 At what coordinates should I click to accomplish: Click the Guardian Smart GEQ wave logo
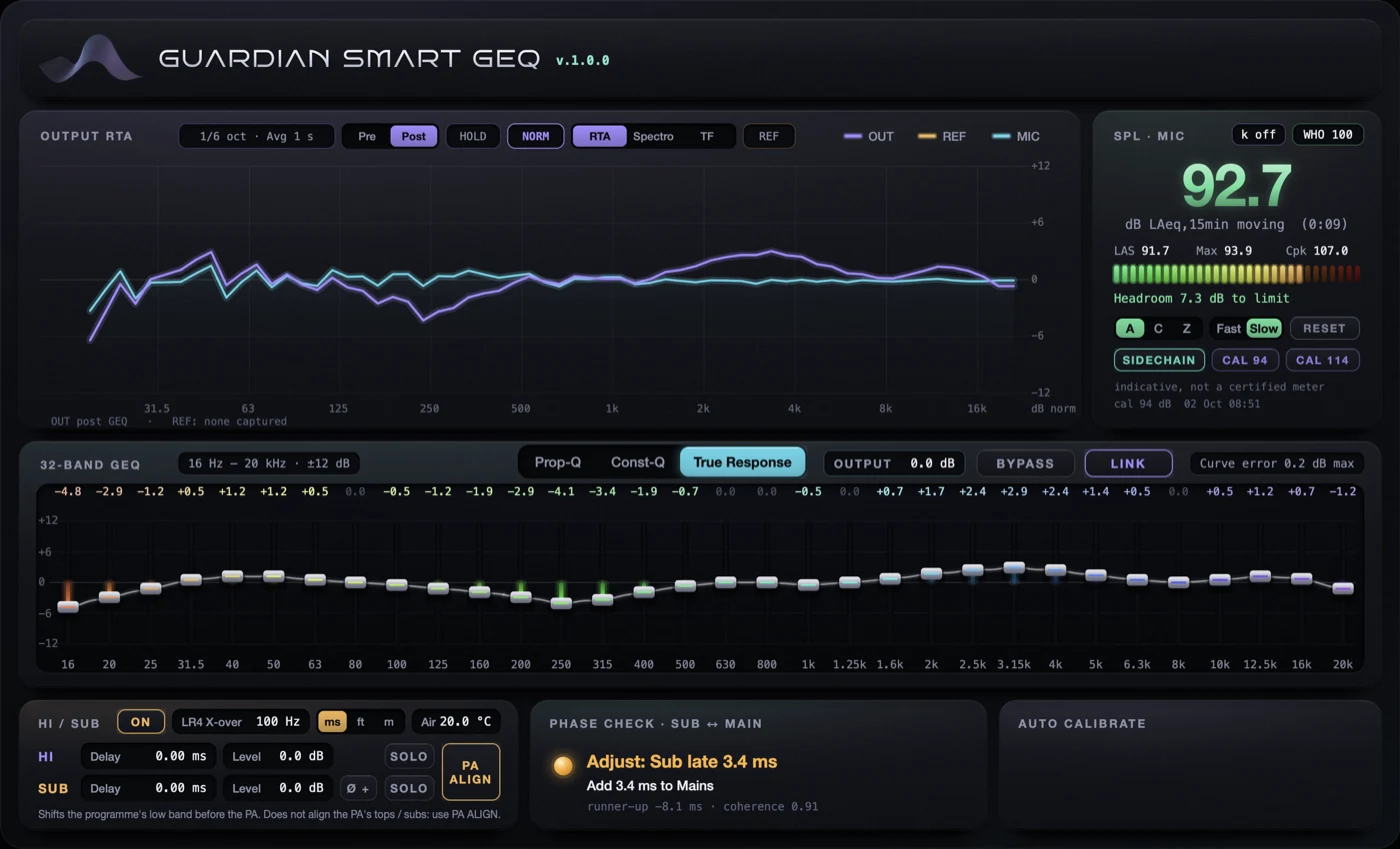pos(91,58)
